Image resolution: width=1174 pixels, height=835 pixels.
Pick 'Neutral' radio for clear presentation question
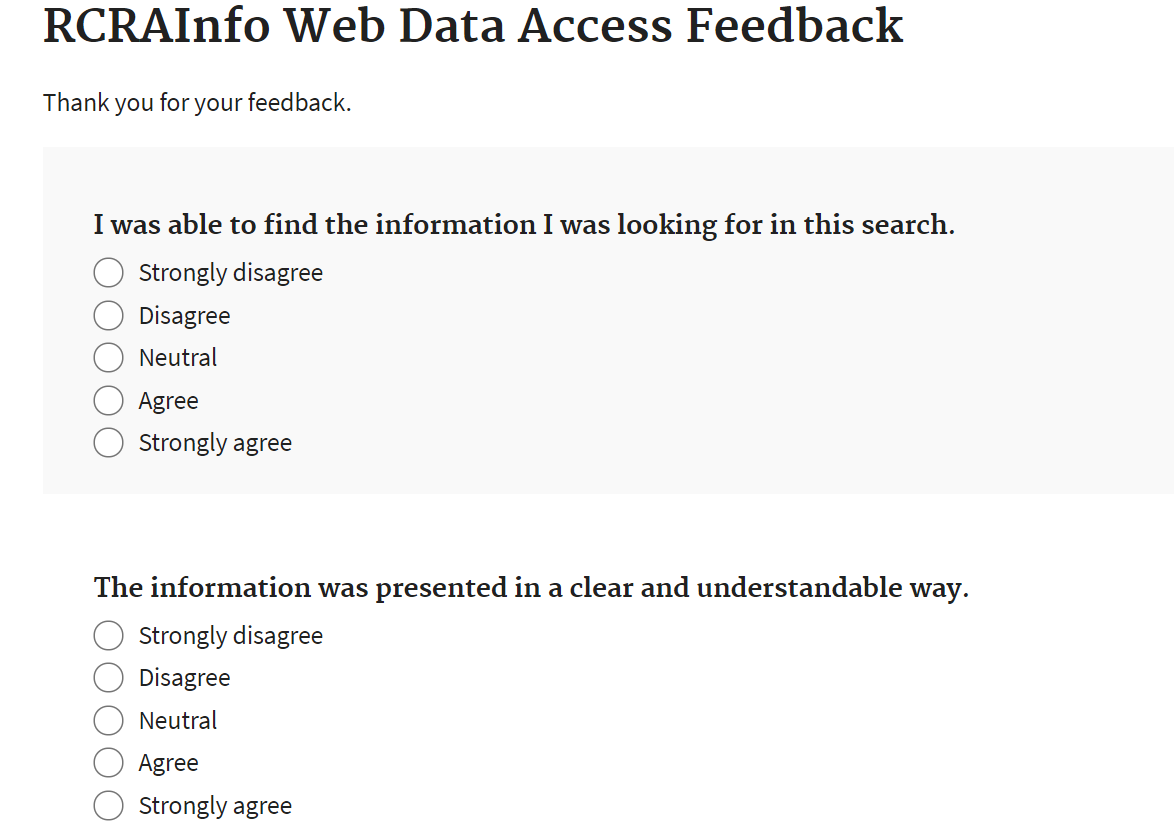click(x=108, y=720)
